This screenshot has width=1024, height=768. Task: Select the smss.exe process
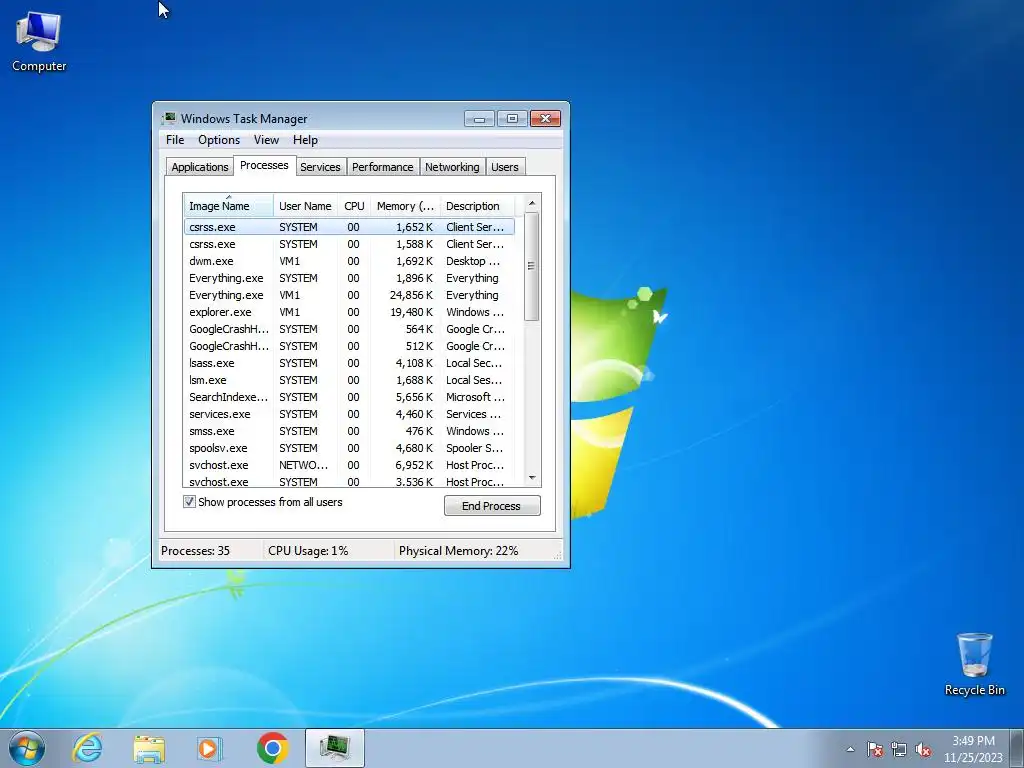tap(349, 431)
